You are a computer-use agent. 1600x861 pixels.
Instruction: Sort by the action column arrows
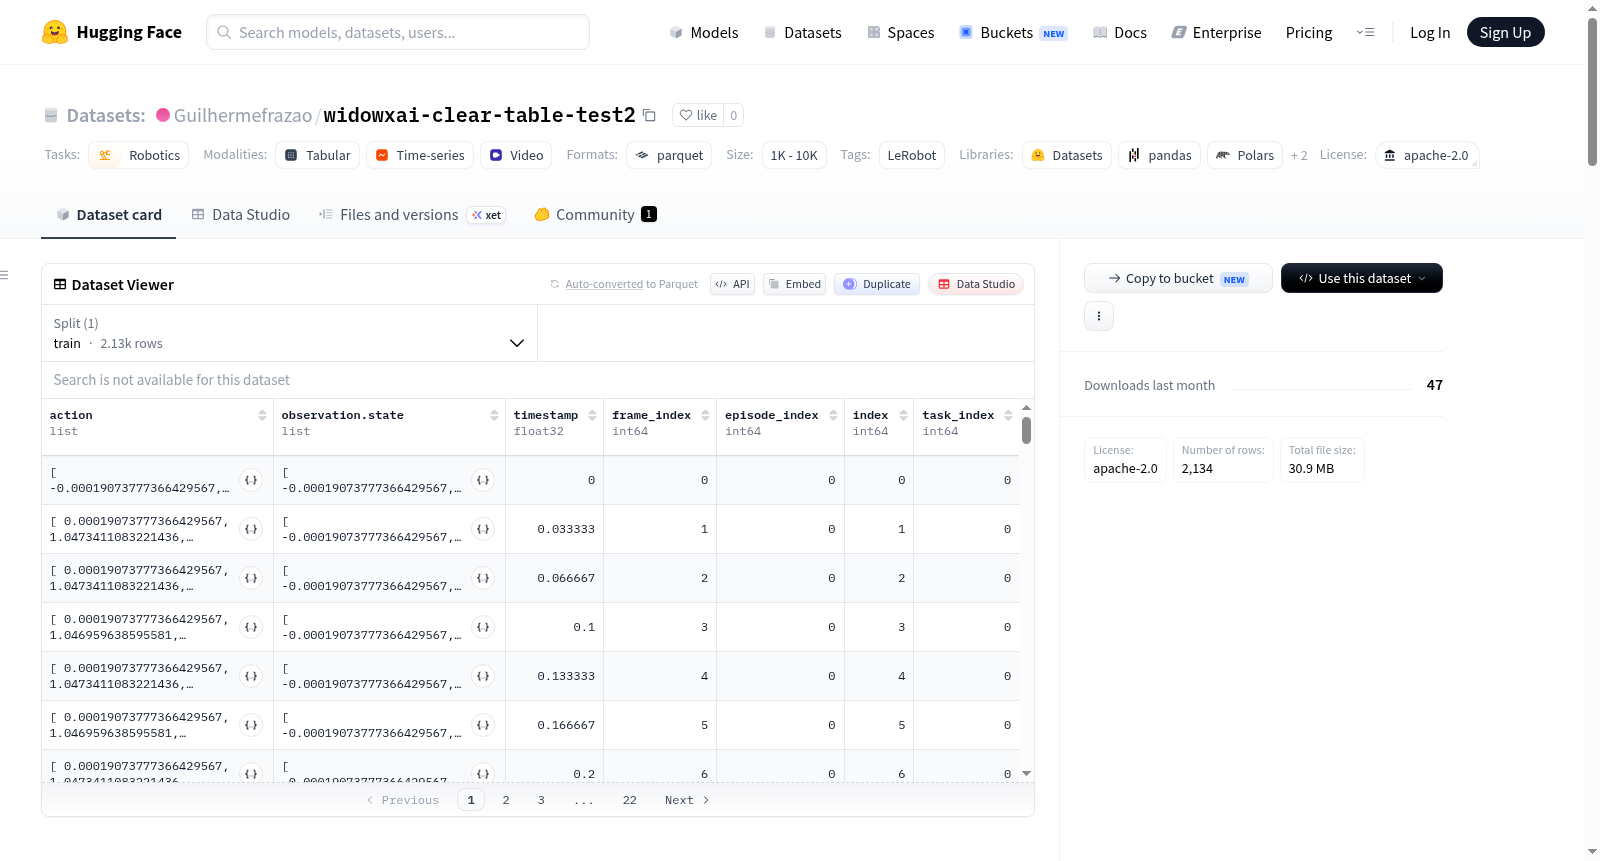coord(262,415)
